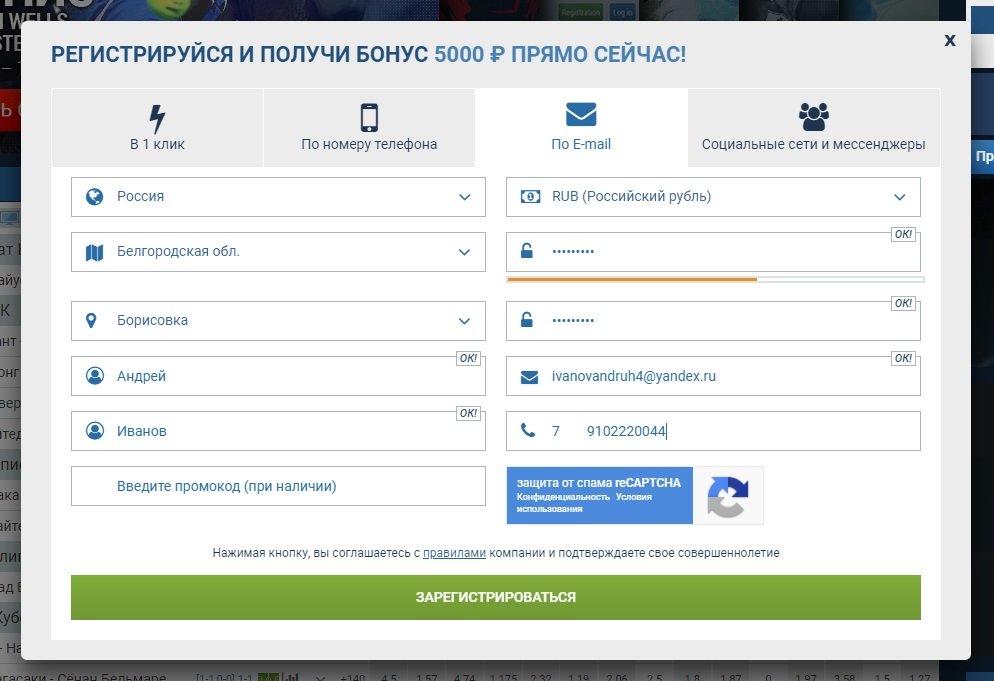Click the reCAPTCHA logo icon
This screenshot has height=681, width=994.
point(727,496)
